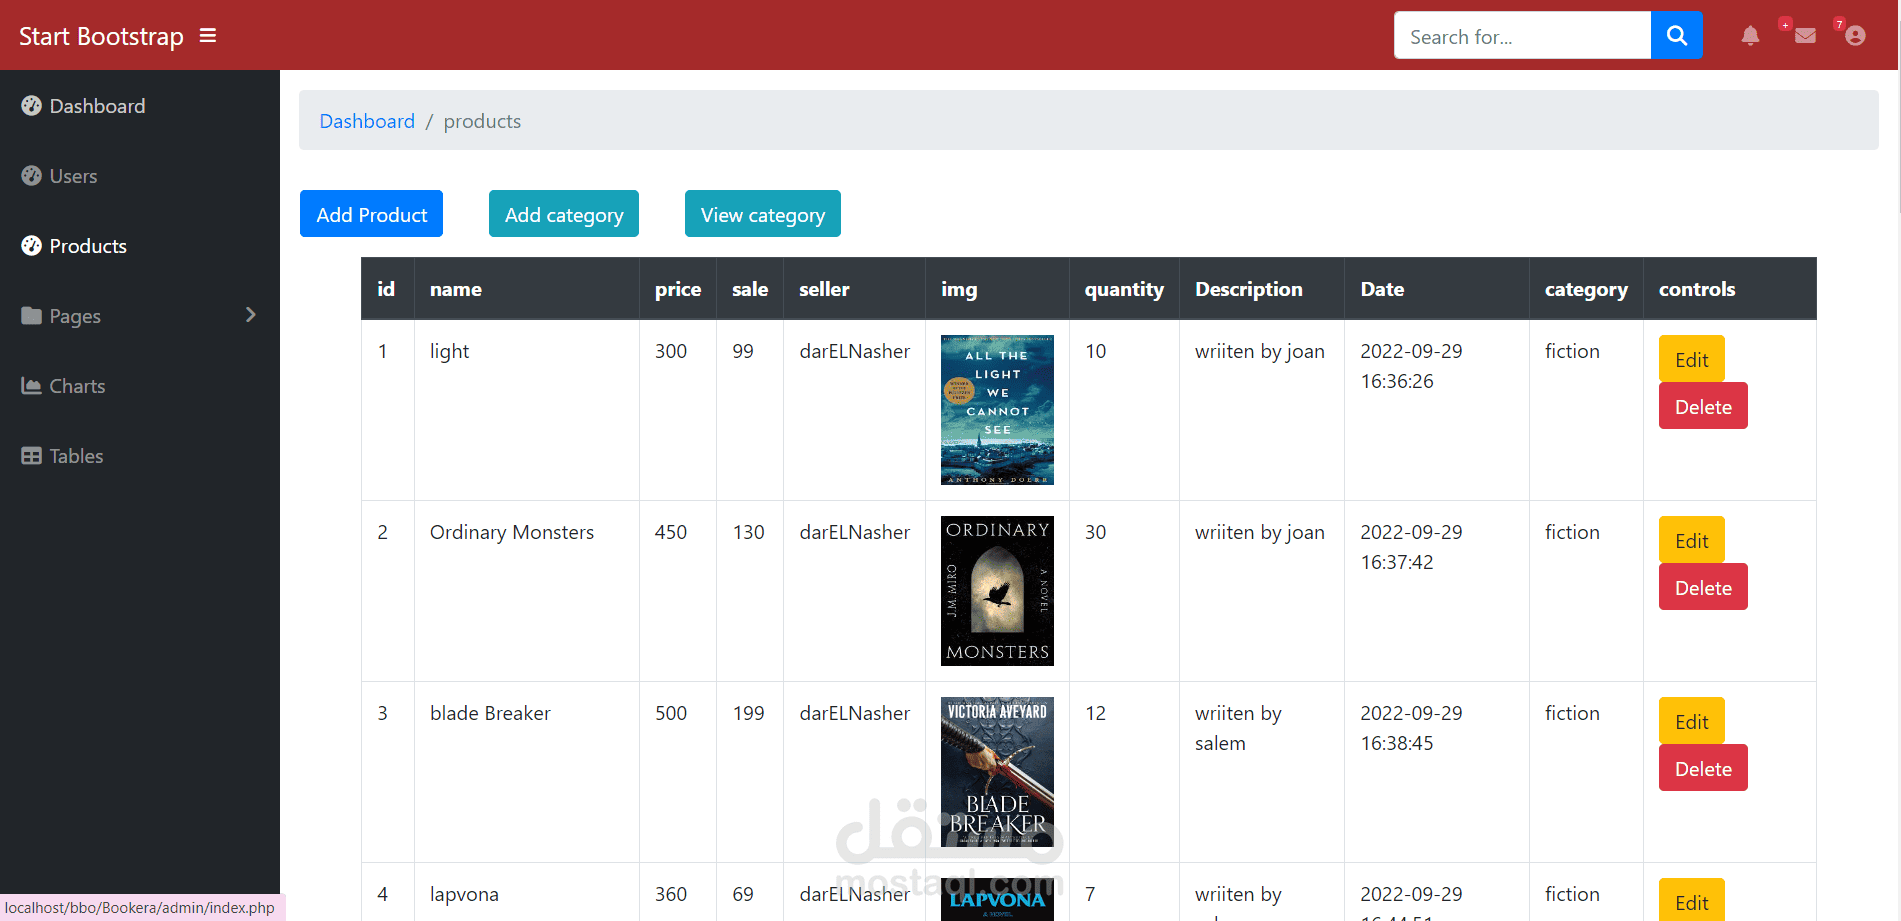Delete the light product row
Viewport: 1901px width, 921px height.
pos(1703,406)
